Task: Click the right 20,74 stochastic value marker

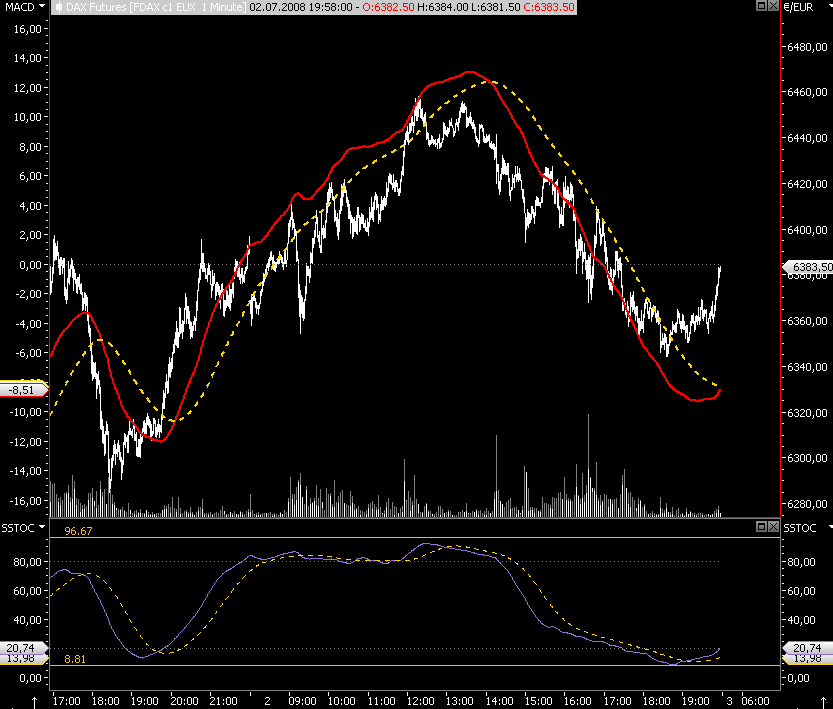Action: pyautogui.click(x=807, y=647)
